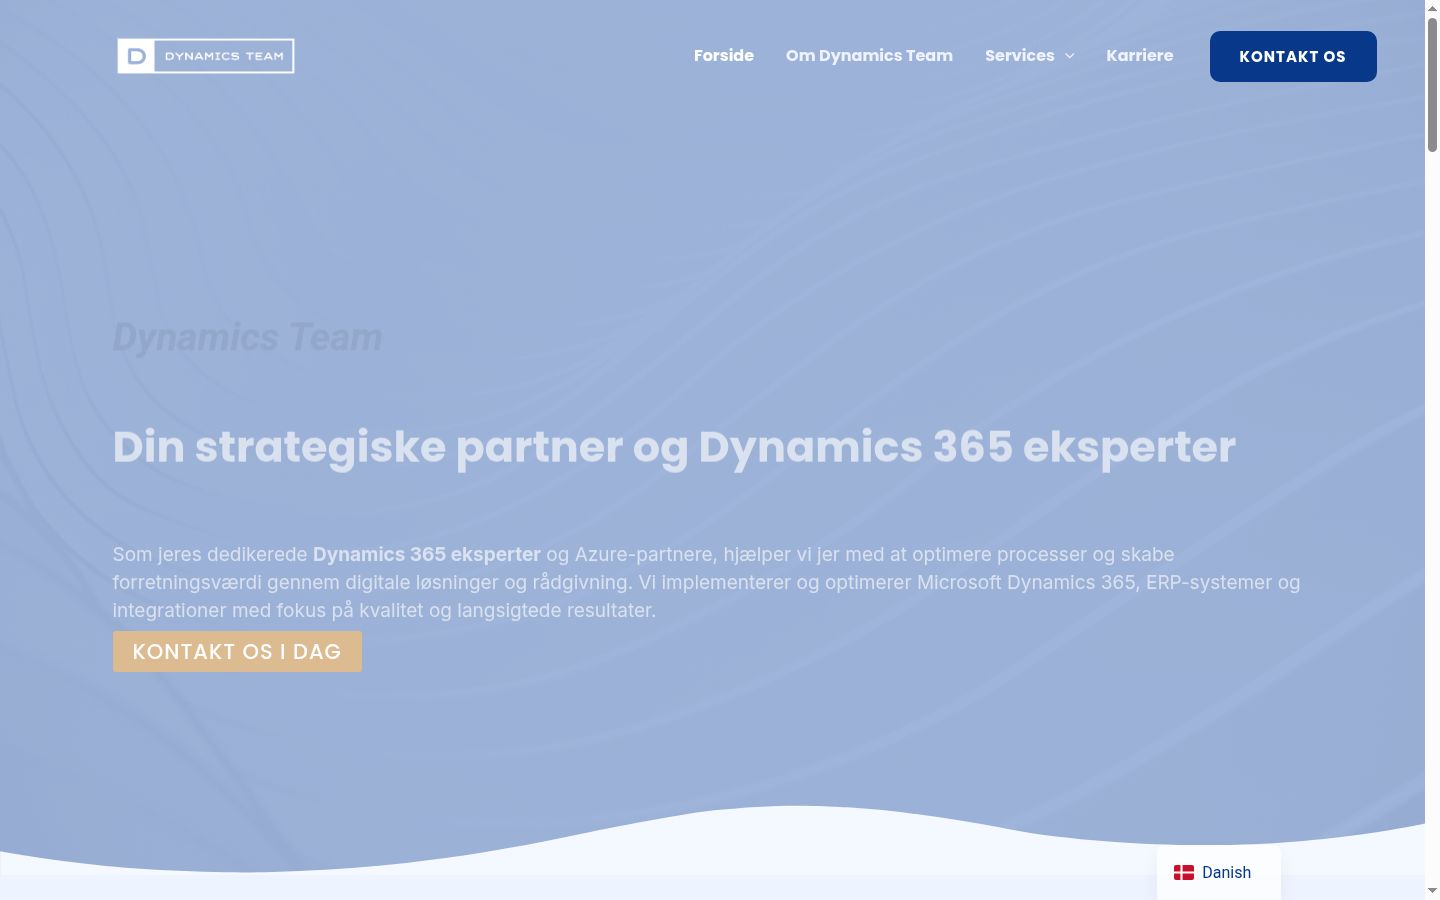
Task: Open the Danish language selector
Action: point(1218,873)
